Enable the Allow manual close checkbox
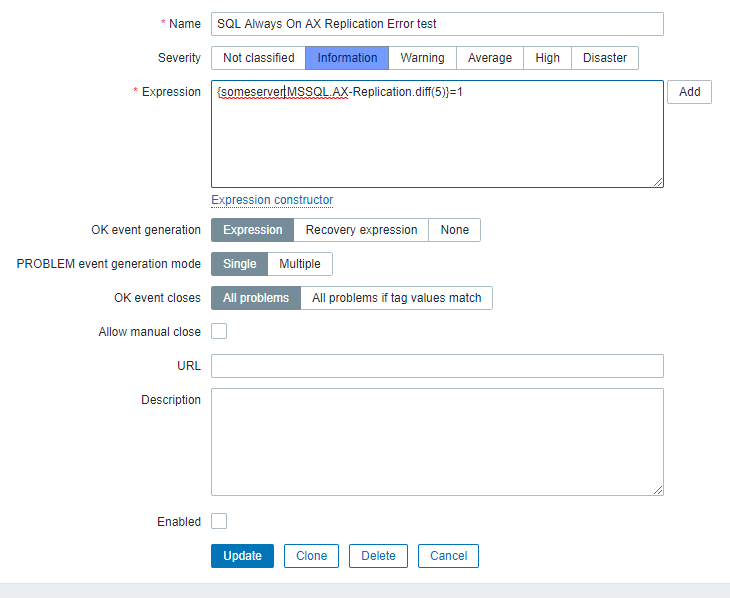This screenshot has width=730, height=598. (219, 331)
